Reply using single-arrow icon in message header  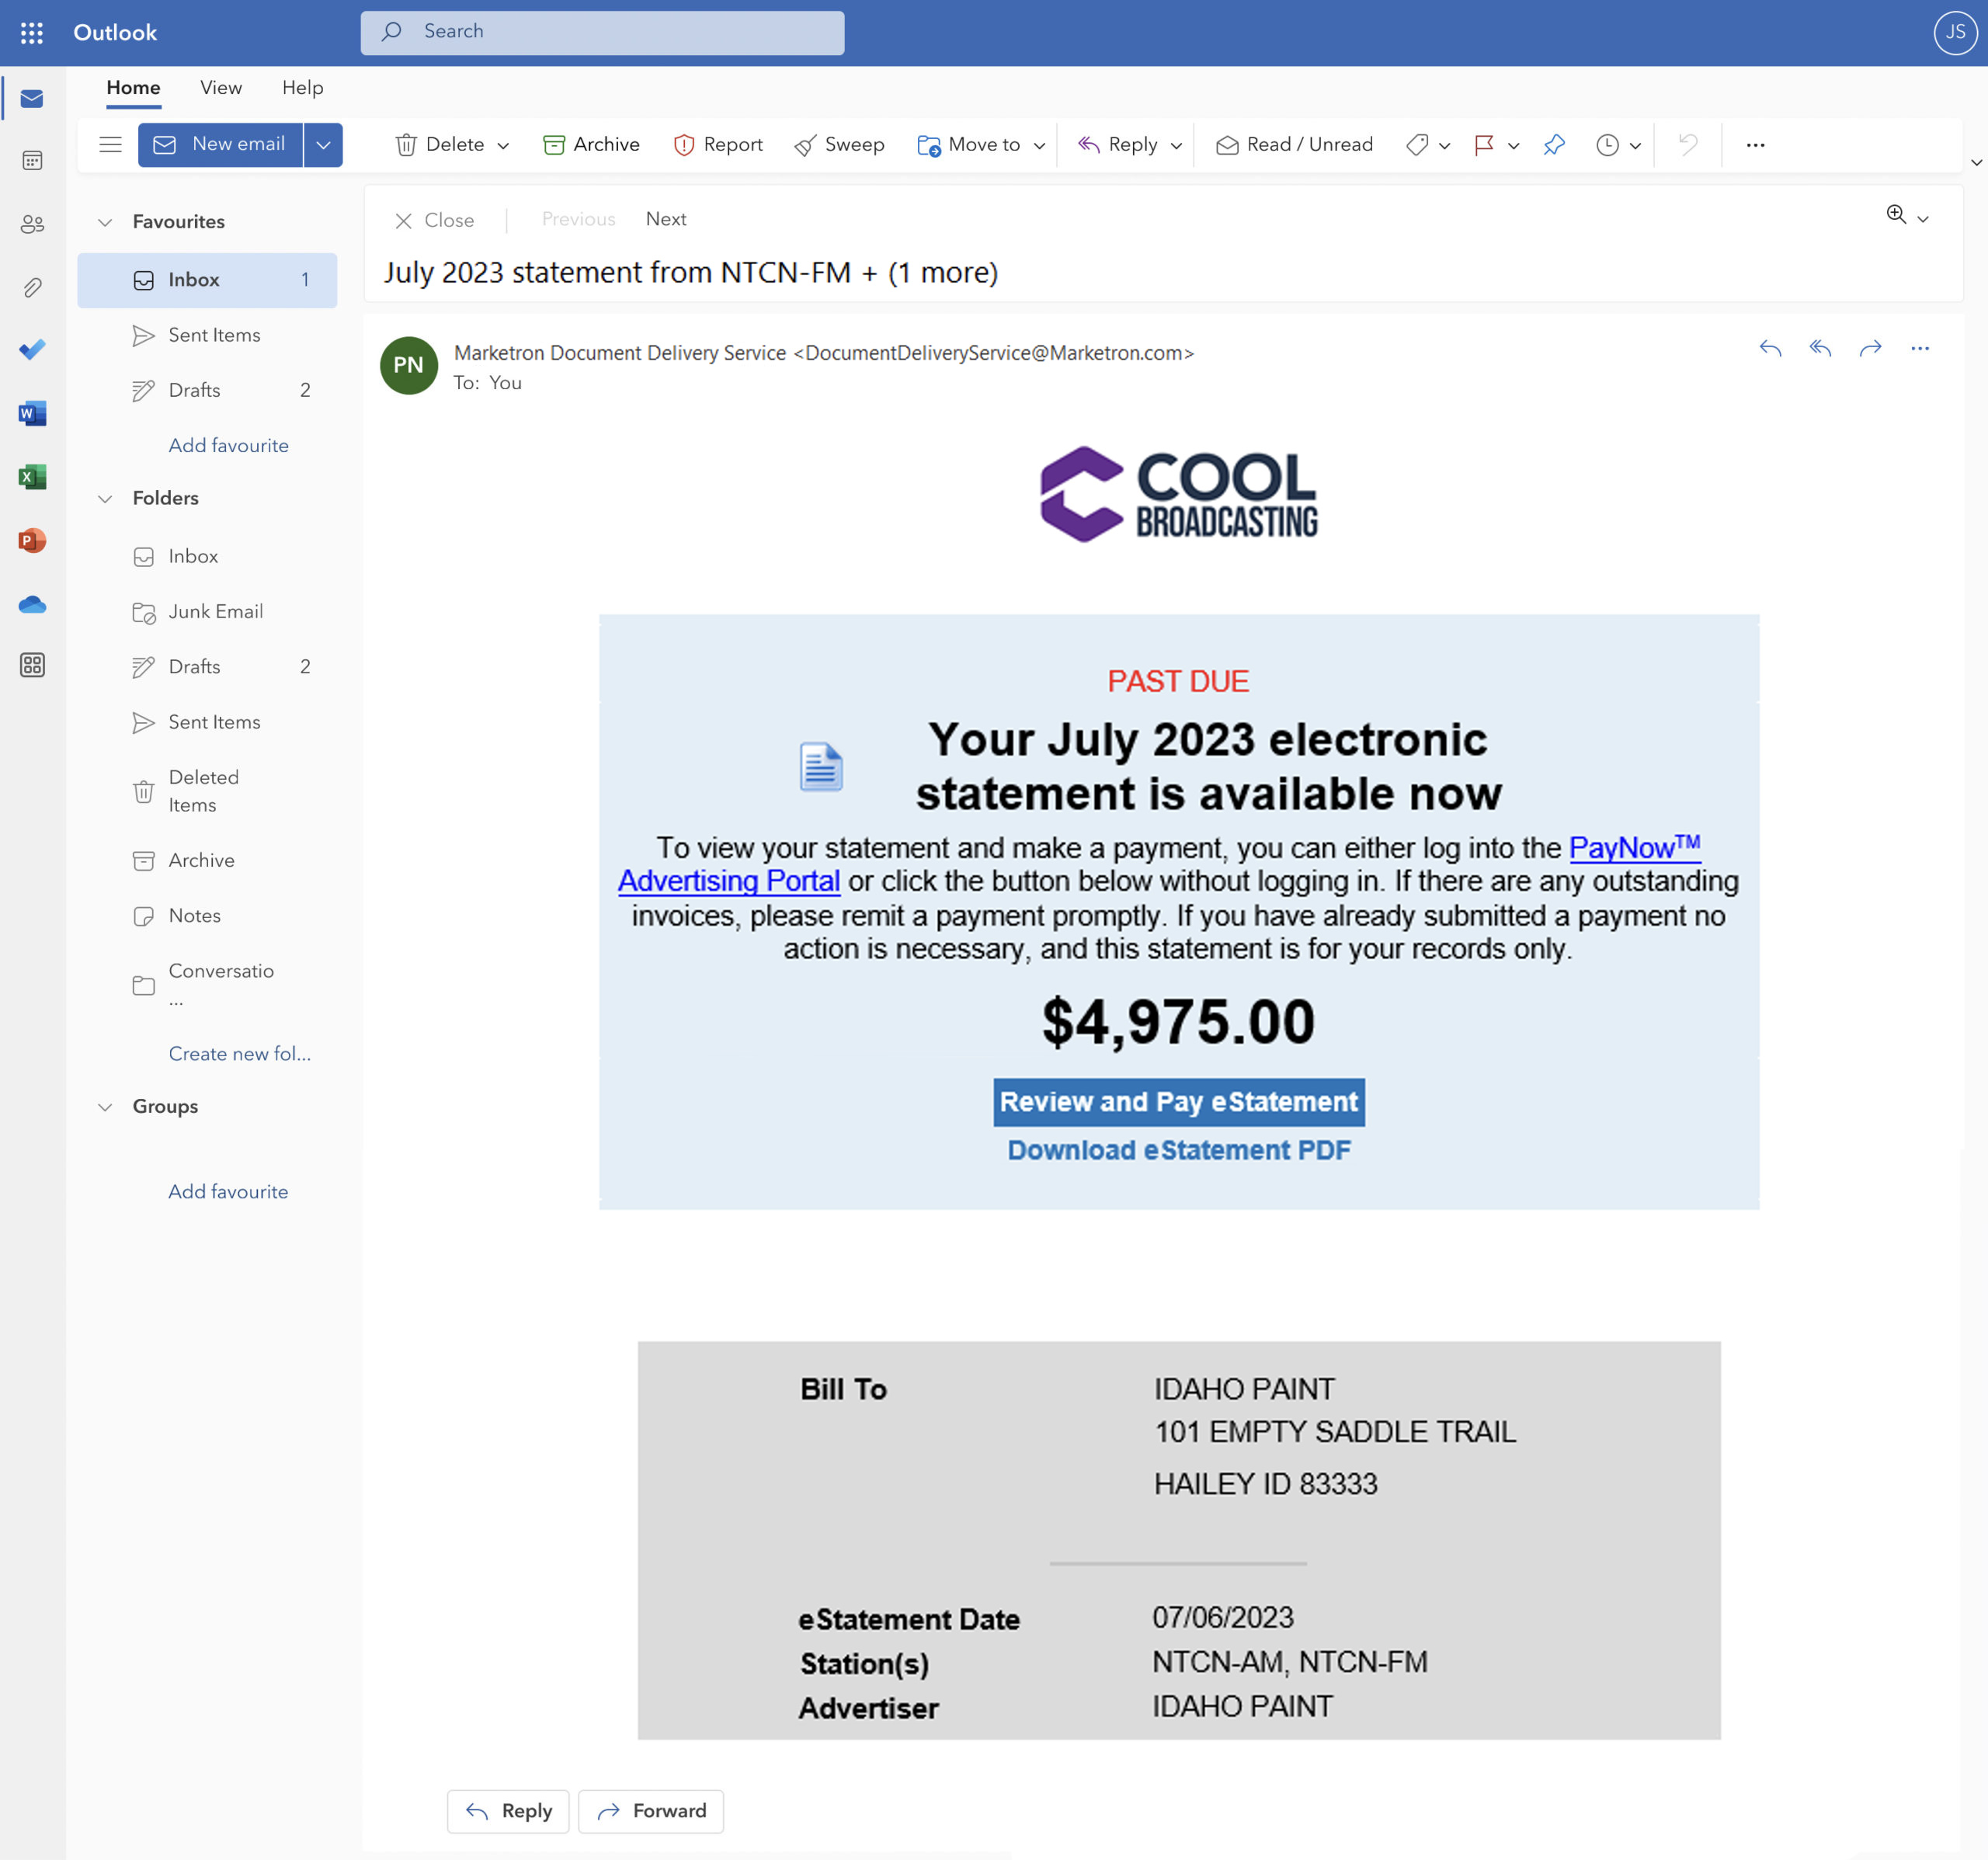1770,348
